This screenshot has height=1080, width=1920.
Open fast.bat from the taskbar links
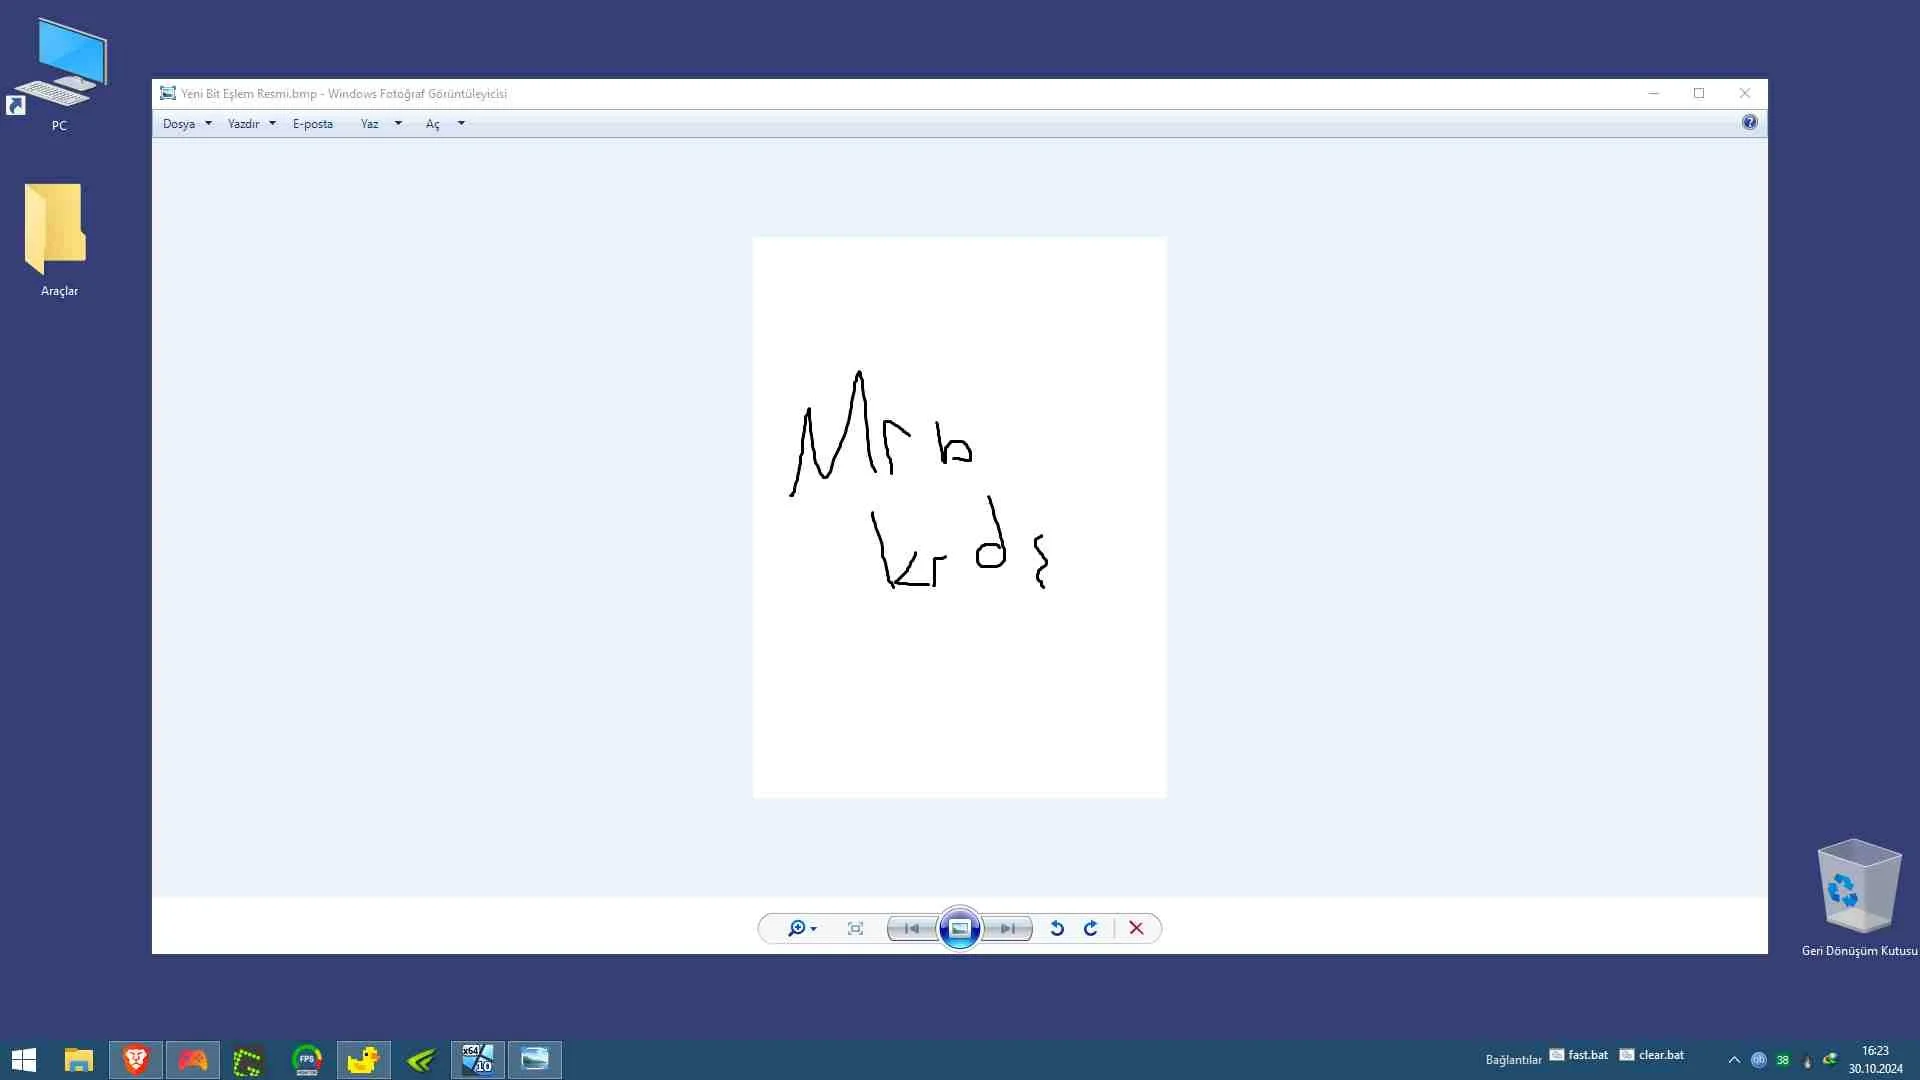click(x=1579, y=1055)
